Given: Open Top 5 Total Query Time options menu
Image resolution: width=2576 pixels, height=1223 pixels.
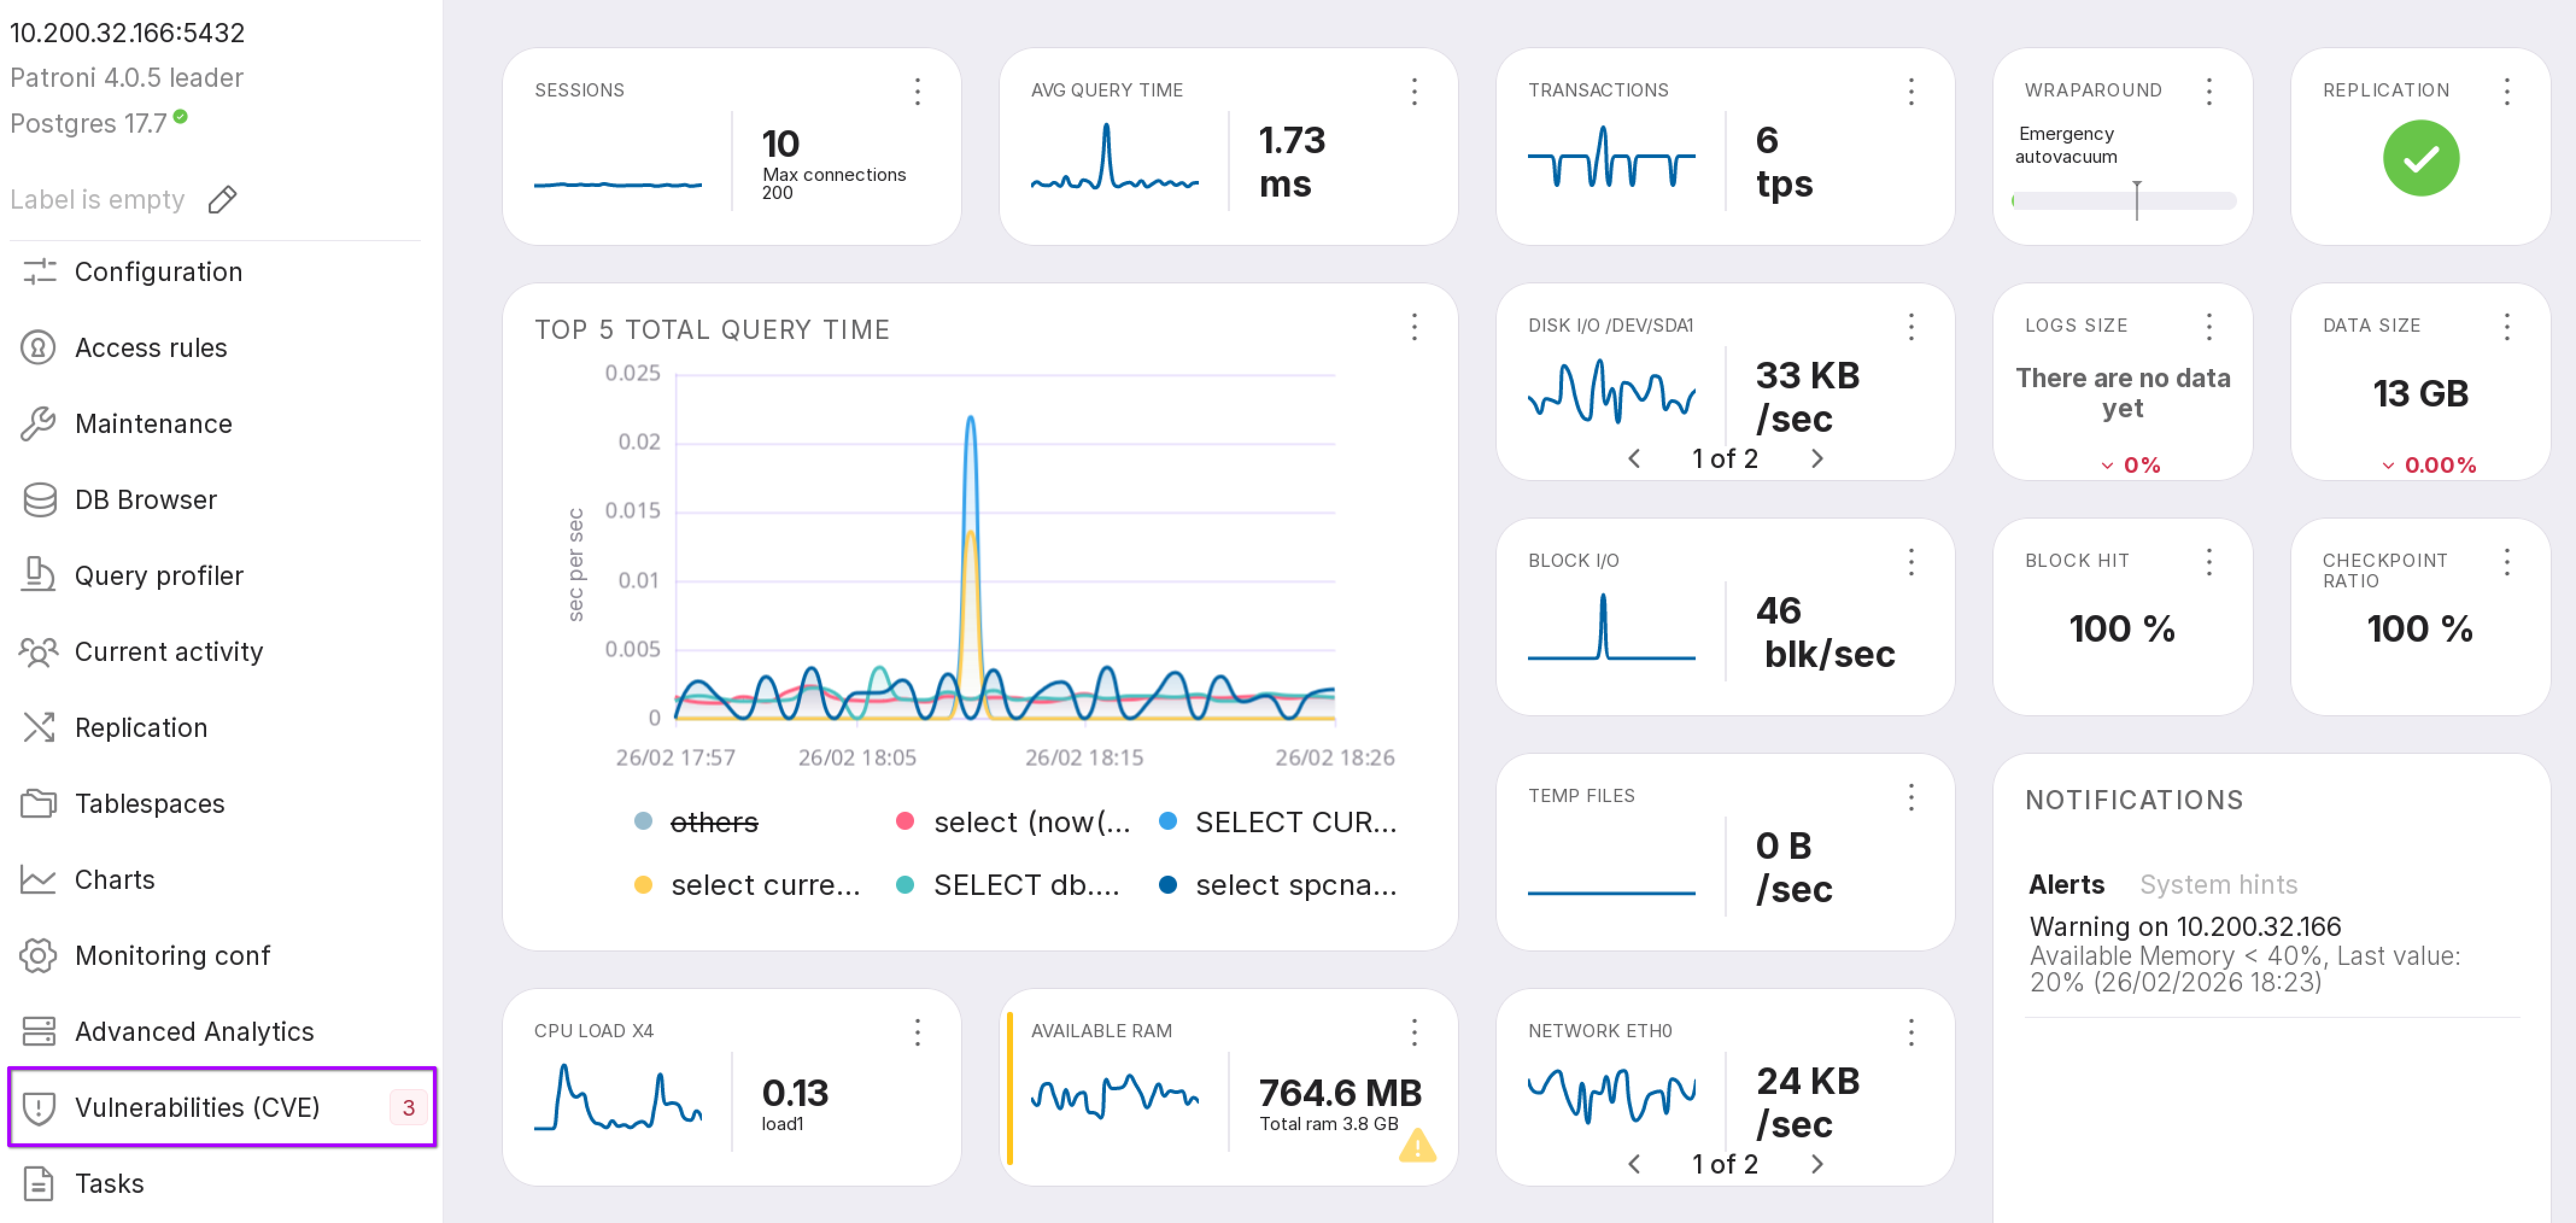Looking at the screenshot, I should (1413, 327).
